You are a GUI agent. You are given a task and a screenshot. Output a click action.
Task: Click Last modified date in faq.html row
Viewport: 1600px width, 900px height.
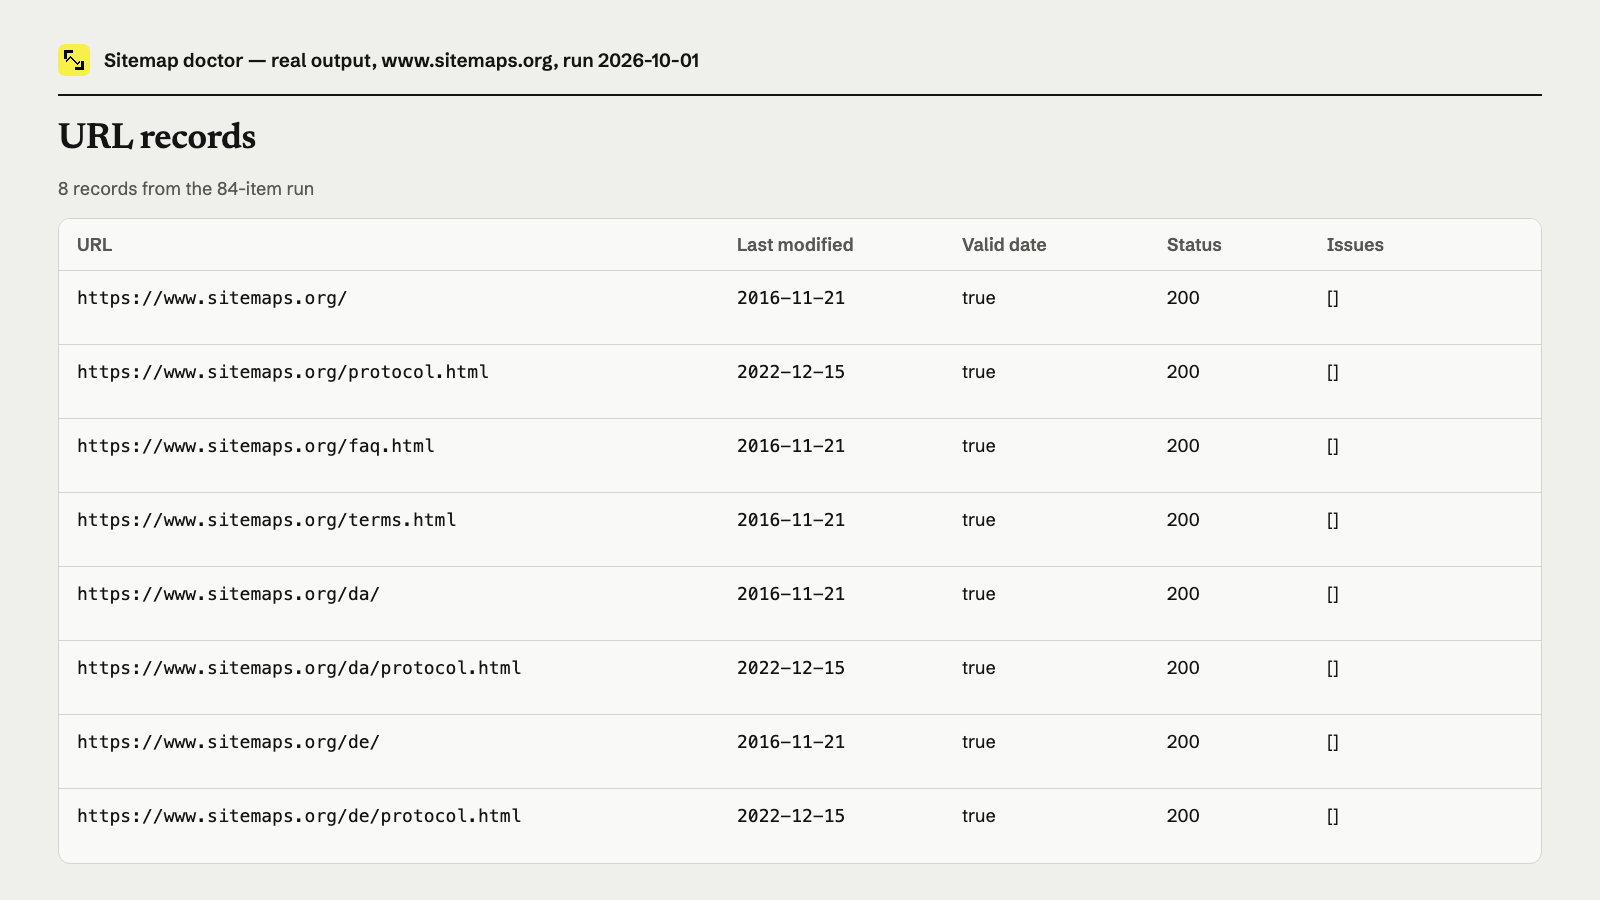tap(791, 446)
